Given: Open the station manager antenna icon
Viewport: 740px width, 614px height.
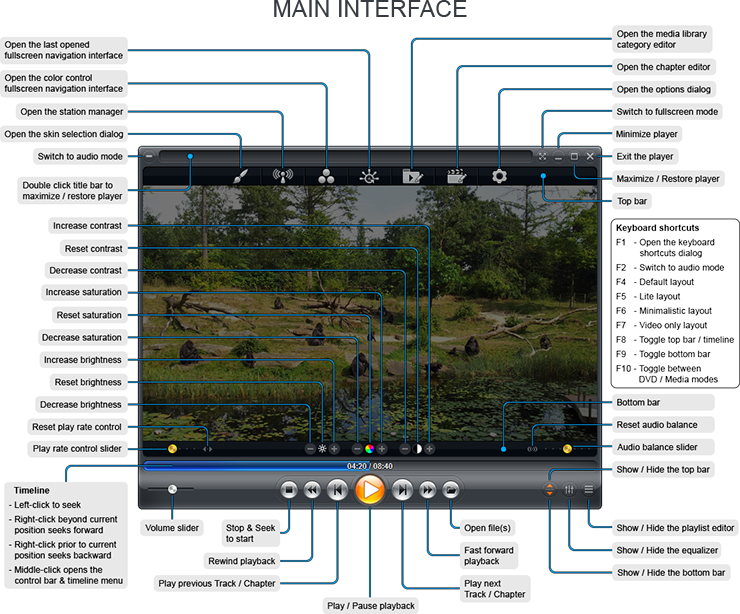Looking at the screenshot, I should [283, 176].
